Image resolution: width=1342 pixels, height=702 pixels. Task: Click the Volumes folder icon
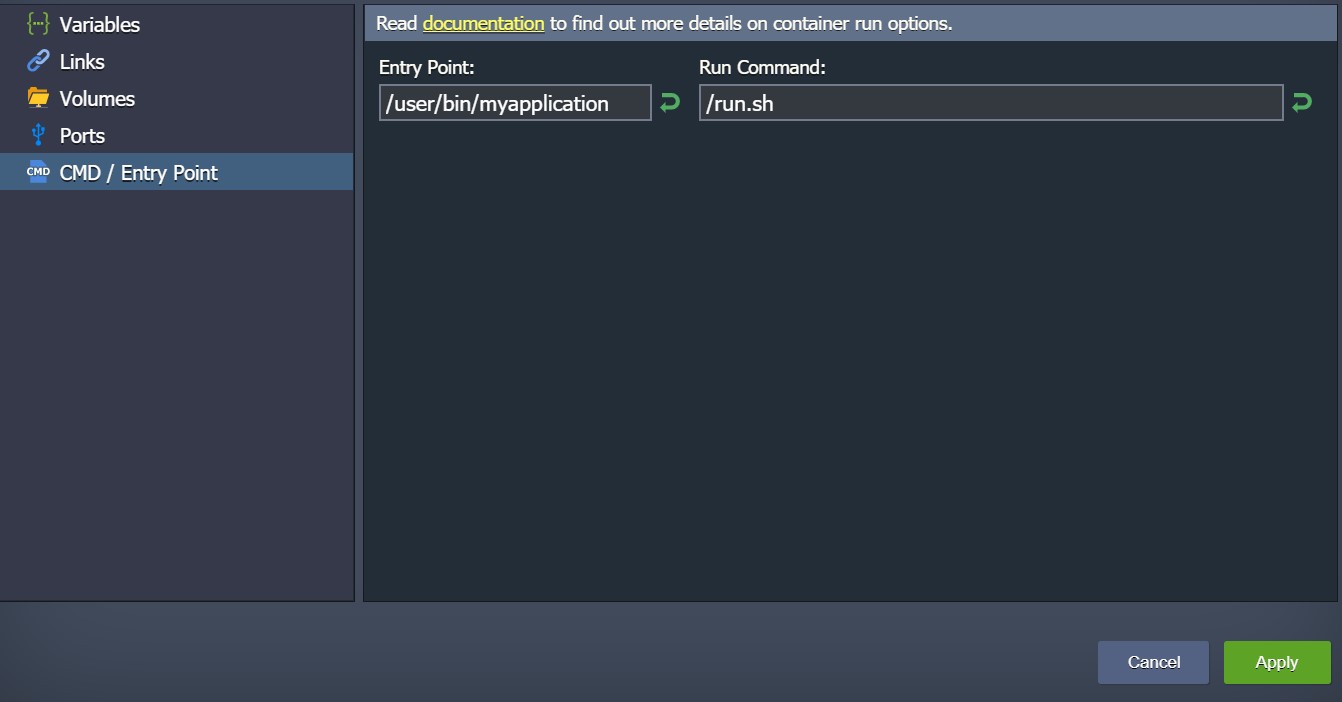(x=38, y=98)
